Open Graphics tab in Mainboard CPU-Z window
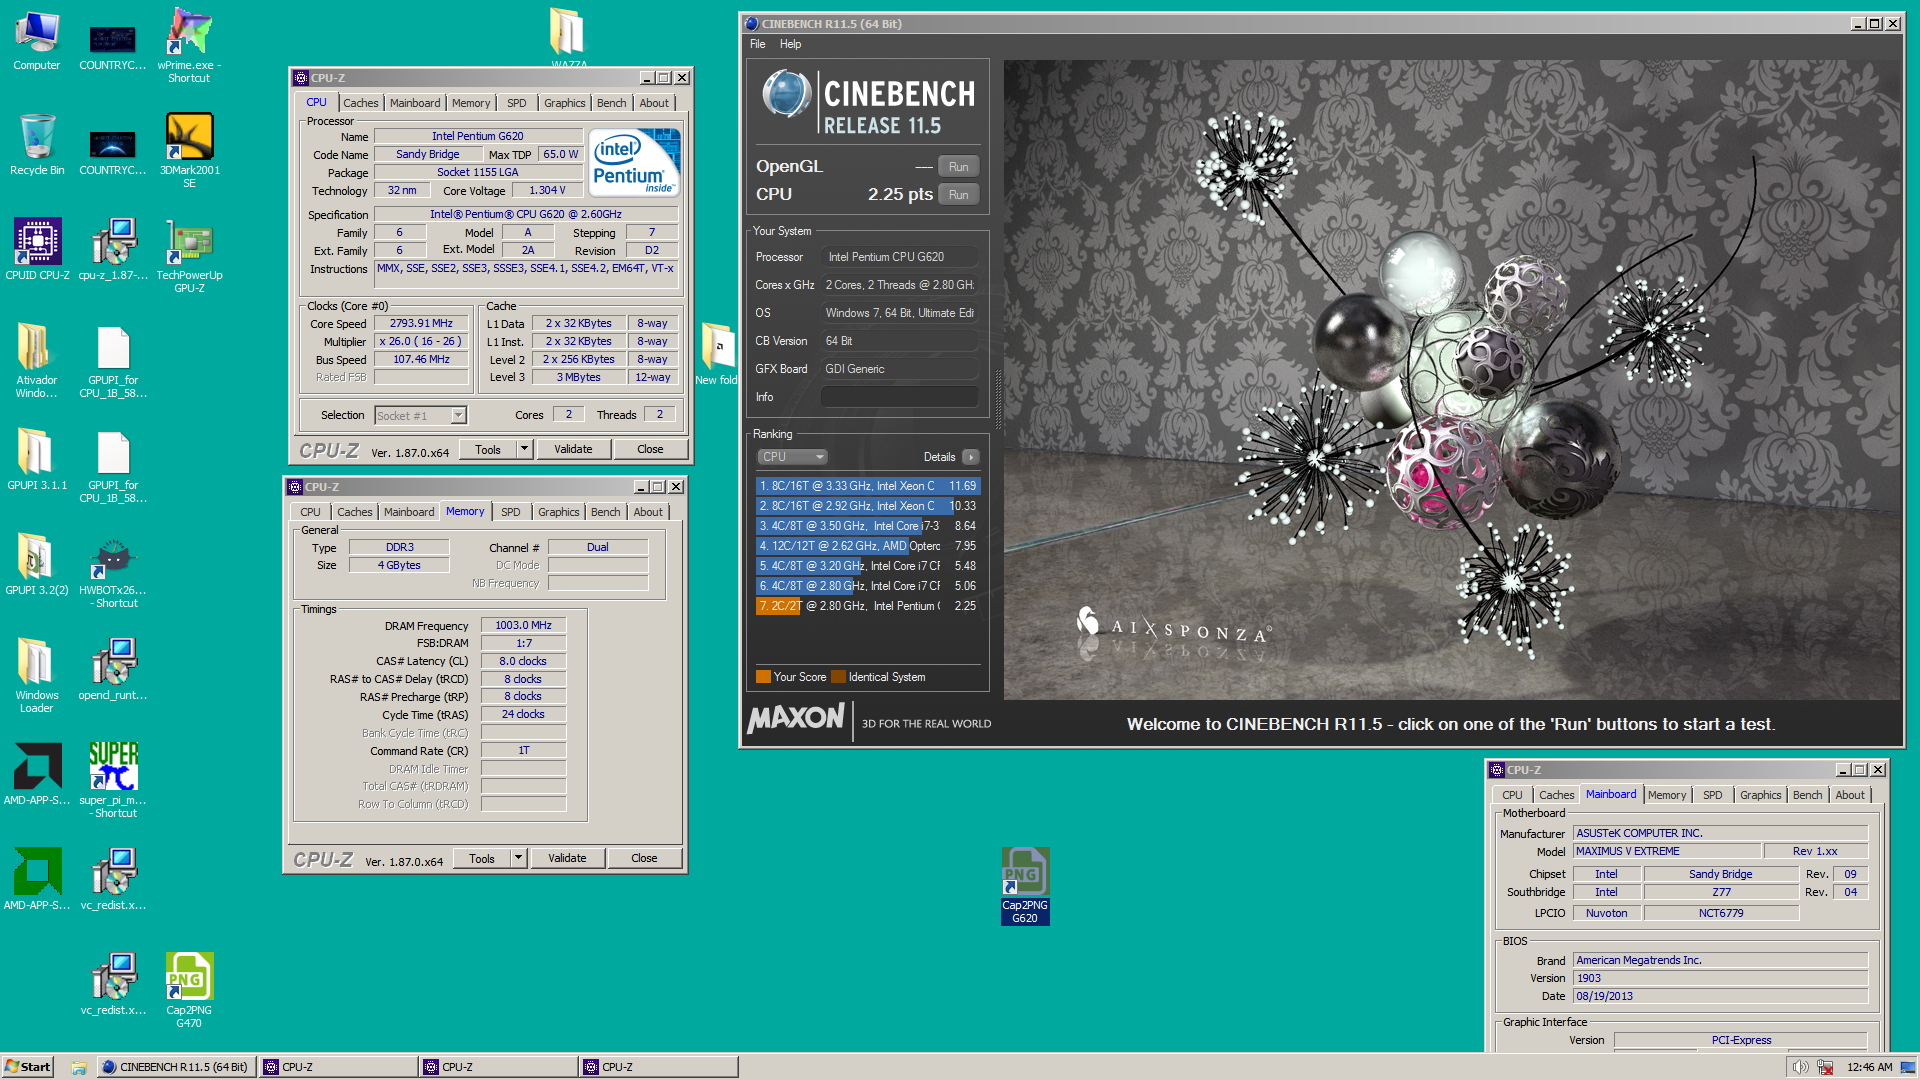1920x1080 pixels. [x=1760, y=795]
